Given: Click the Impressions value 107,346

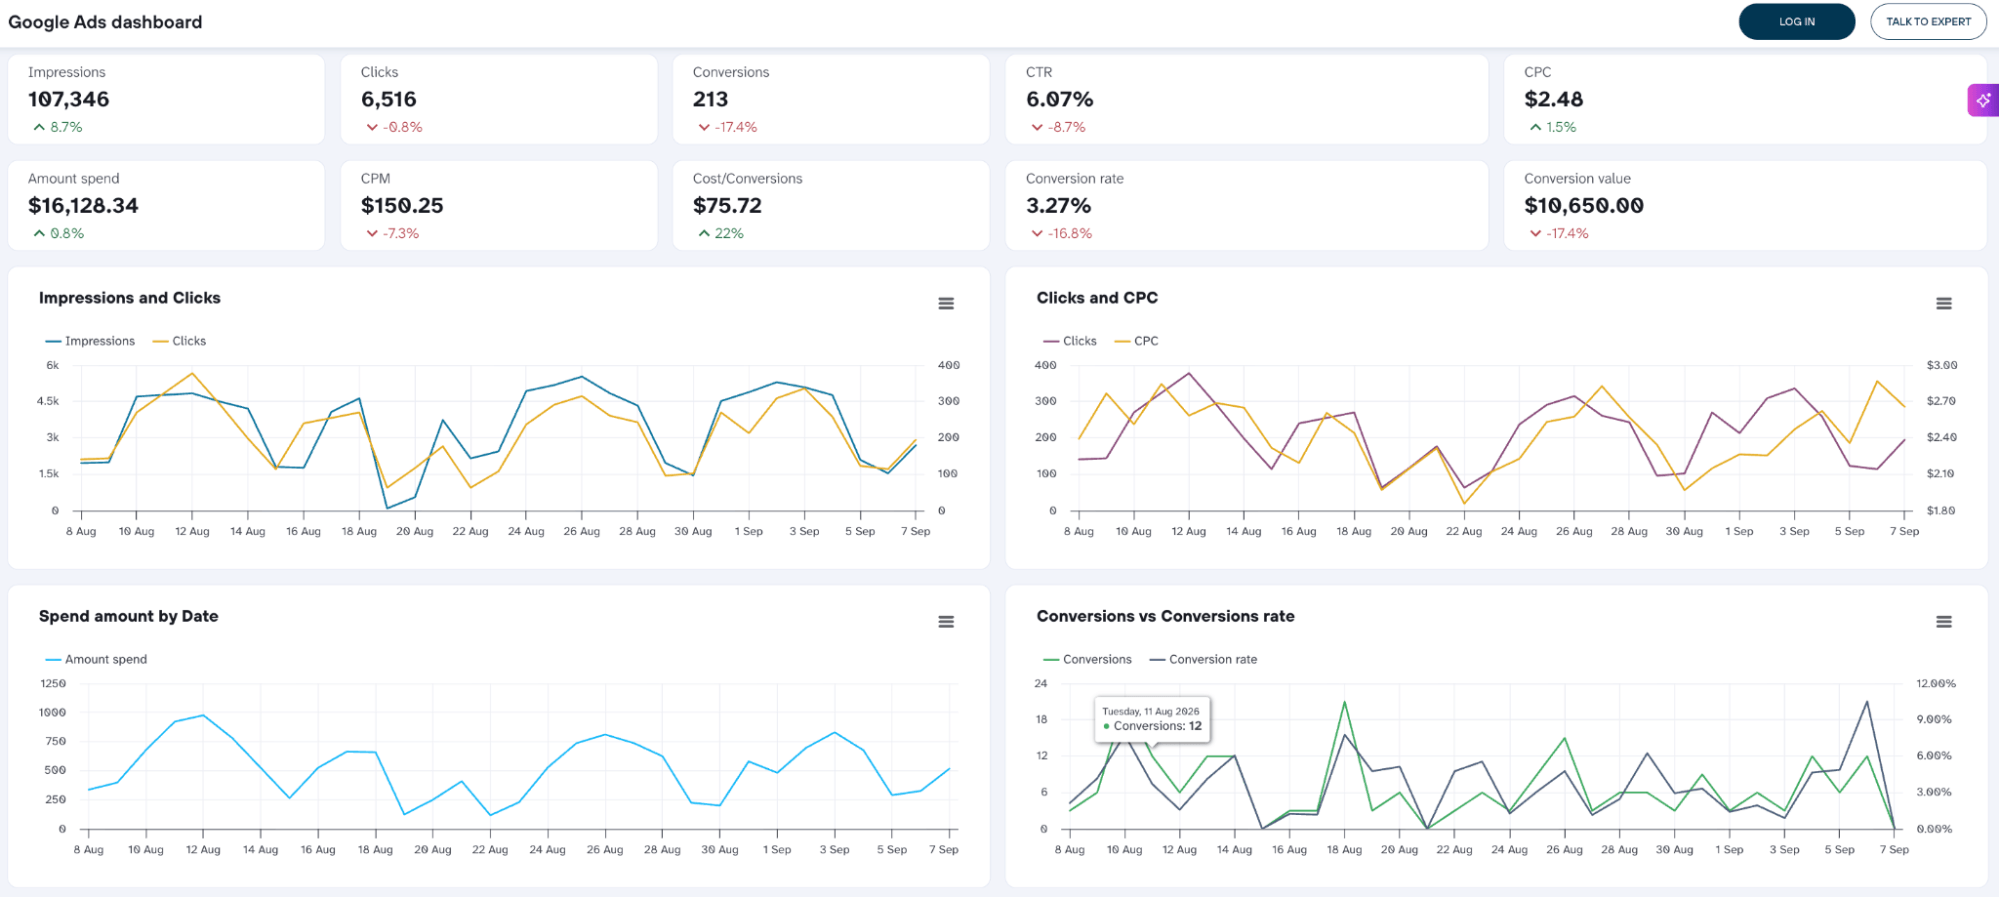Looking at the screenshot, I should 68,99.
